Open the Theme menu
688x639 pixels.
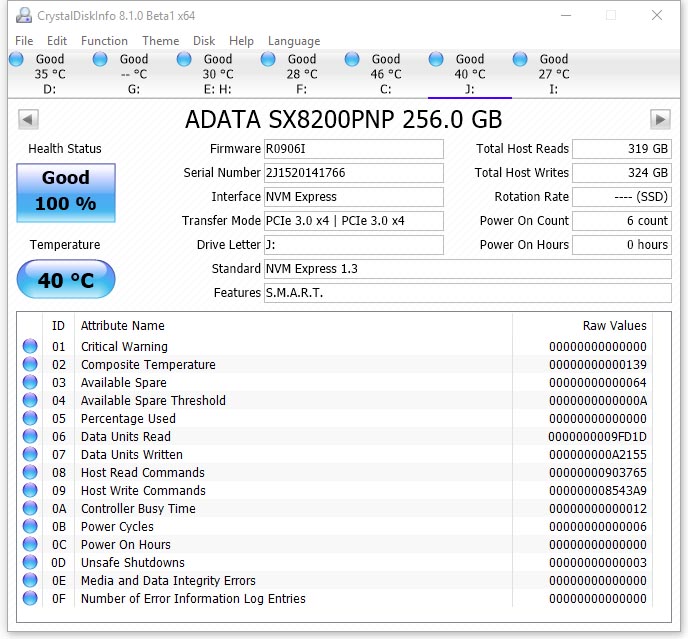coord(161,41)
